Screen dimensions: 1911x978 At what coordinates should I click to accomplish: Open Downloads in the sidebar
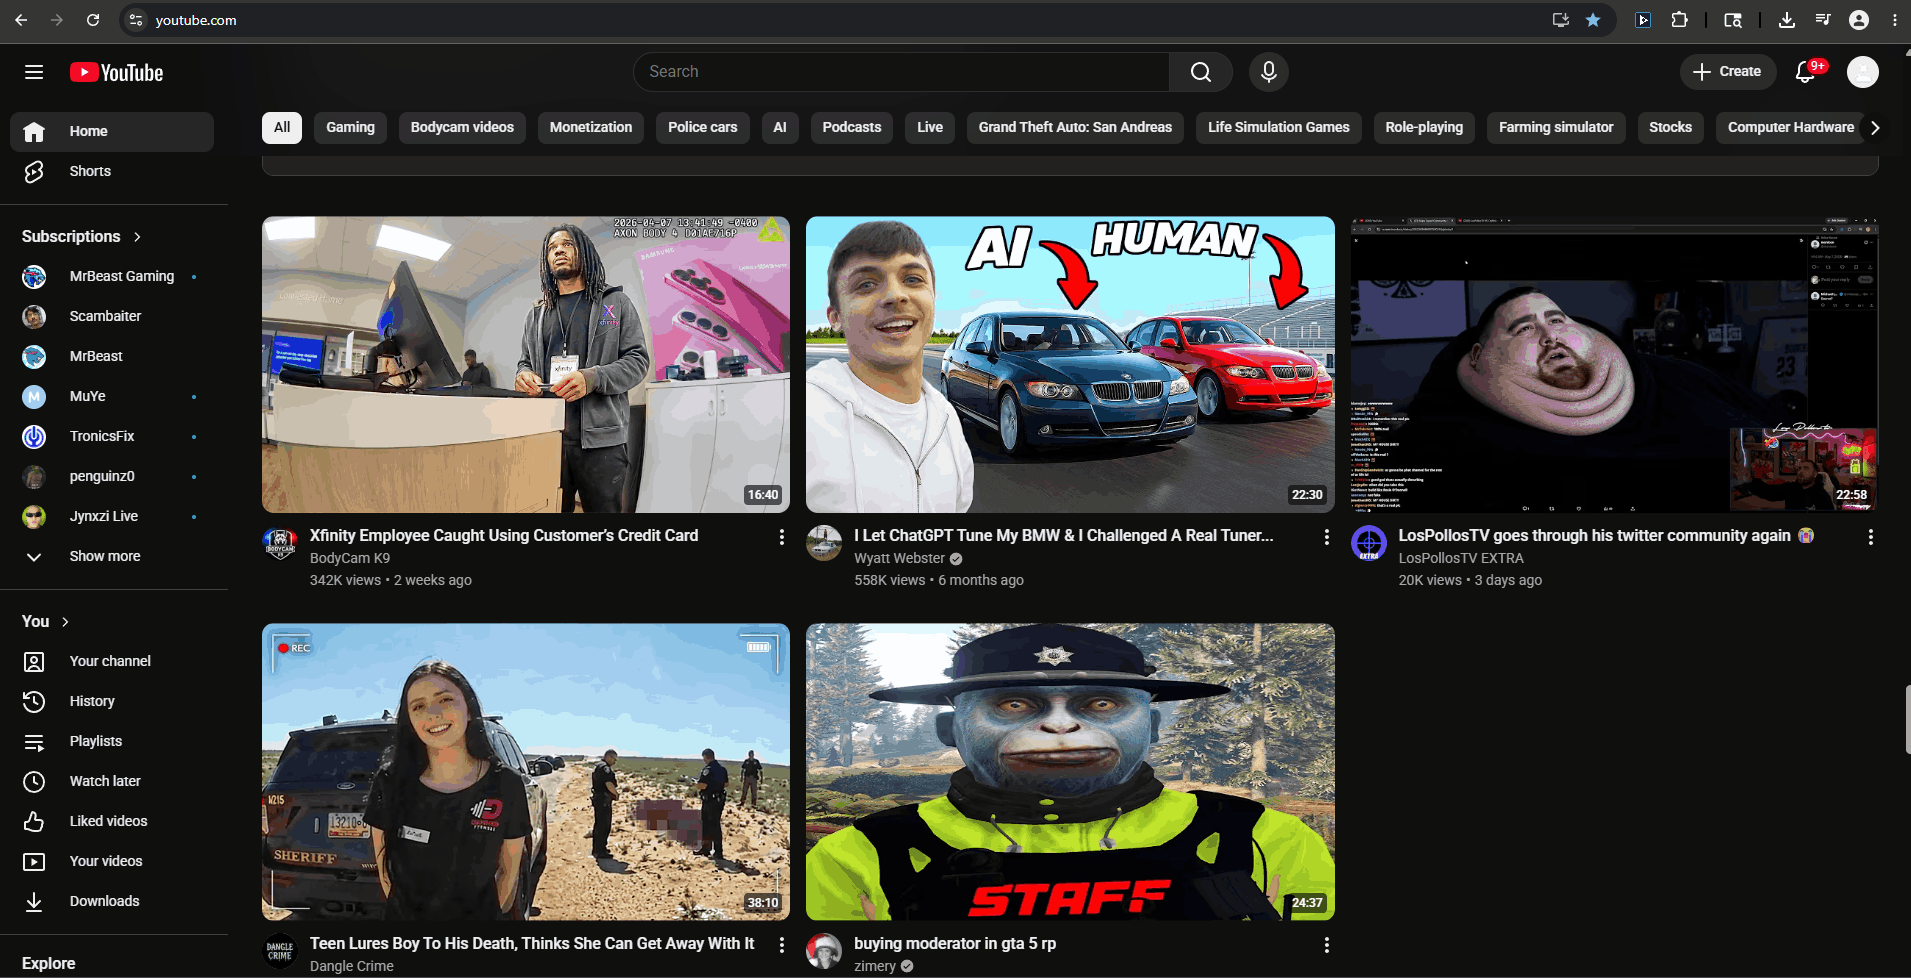[x=112, y=901]
